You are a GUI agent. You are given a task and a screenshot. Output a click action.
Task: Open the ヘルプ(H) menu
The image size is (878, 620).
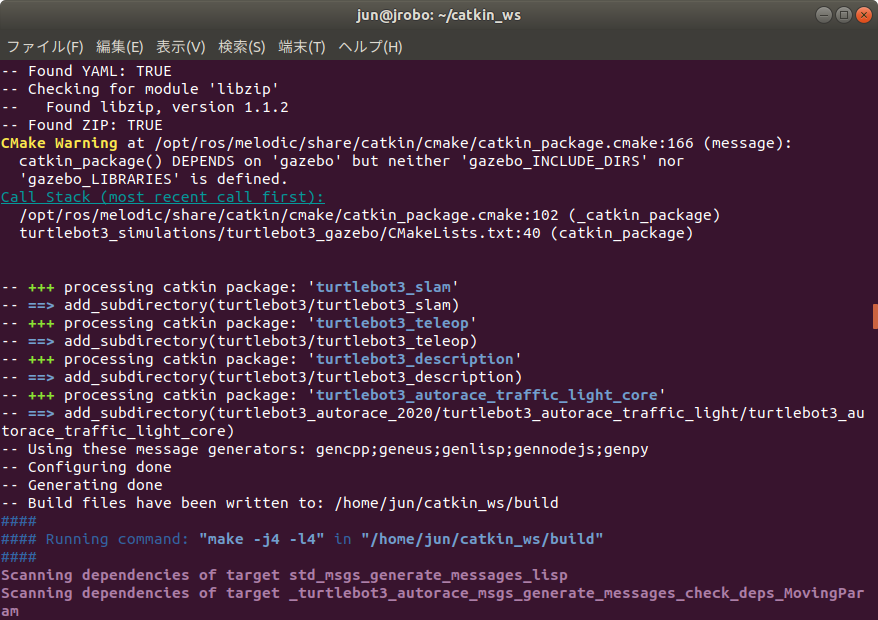click(370, 46)
